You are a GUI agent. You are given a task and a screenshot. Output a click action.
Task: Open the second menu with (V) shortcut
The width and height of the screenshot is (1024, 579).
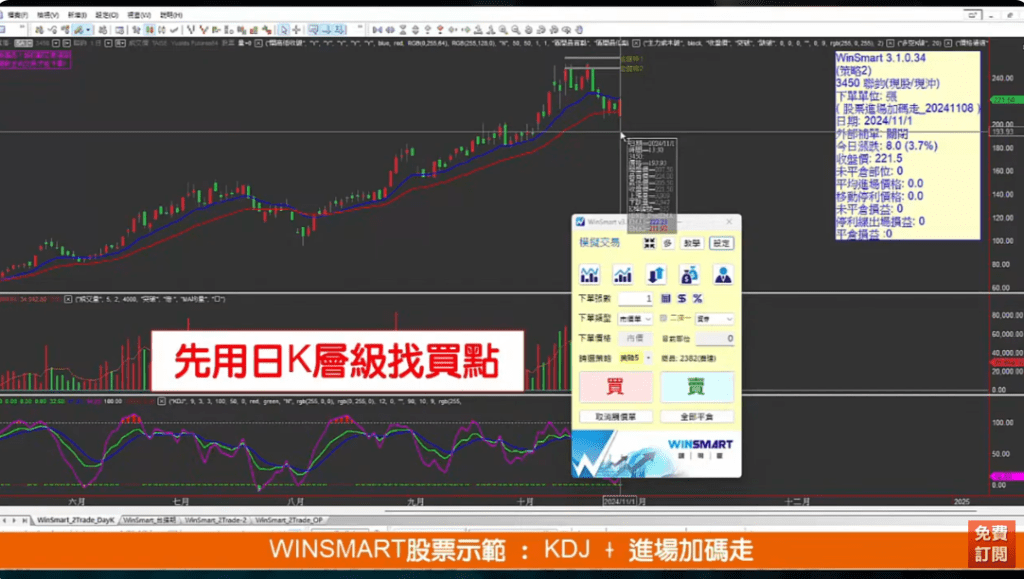tap(48, 15)
